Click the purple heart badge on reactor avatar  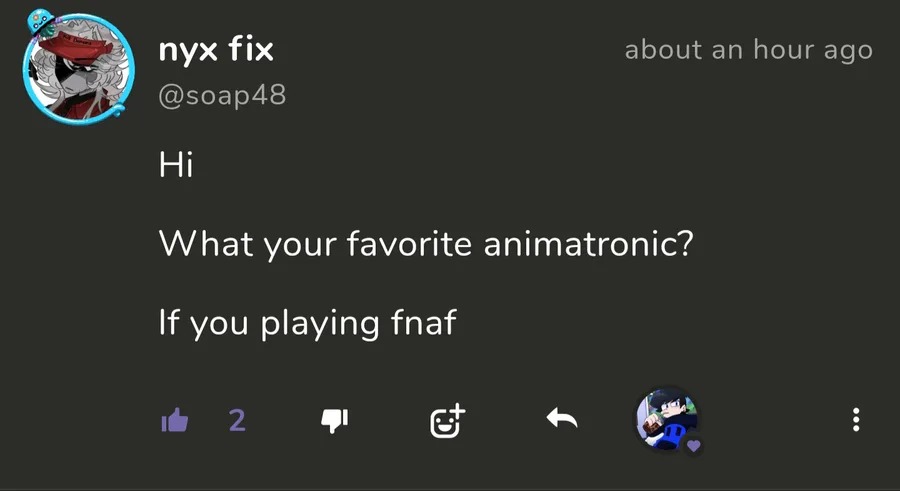click(x=693, y=445)
